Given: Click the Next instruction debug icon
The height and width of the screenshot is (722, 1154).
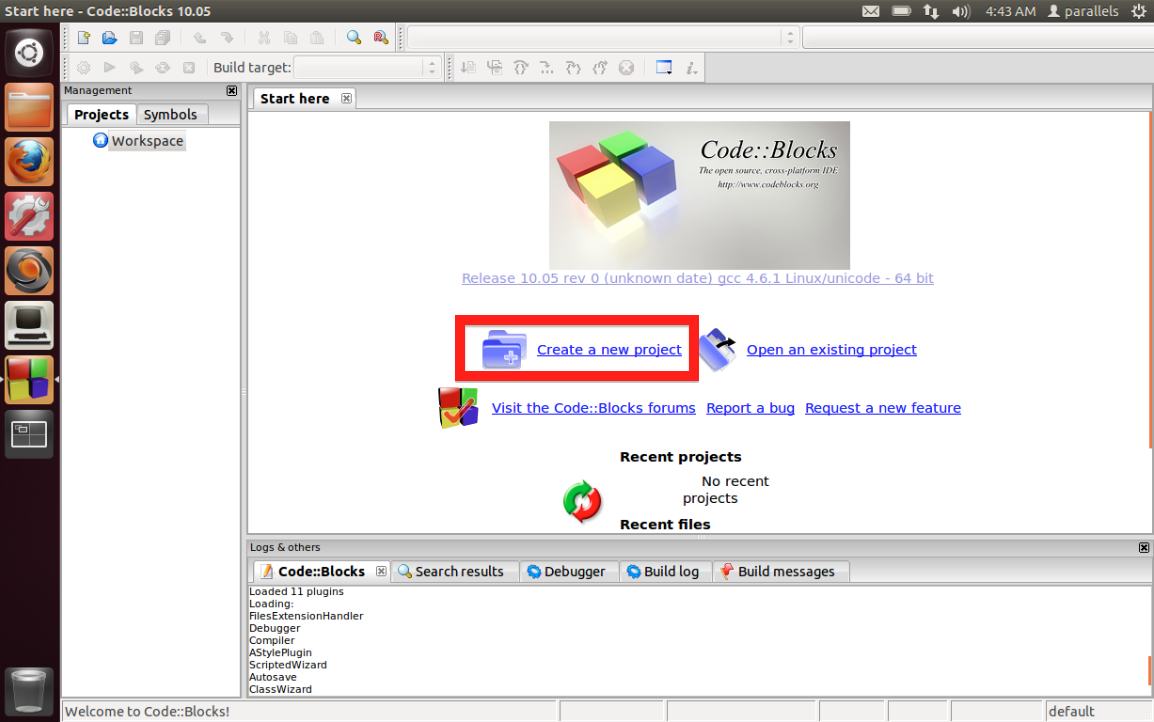Looking at the screenshot, I should pyautogui.click(x=547, y=68).
